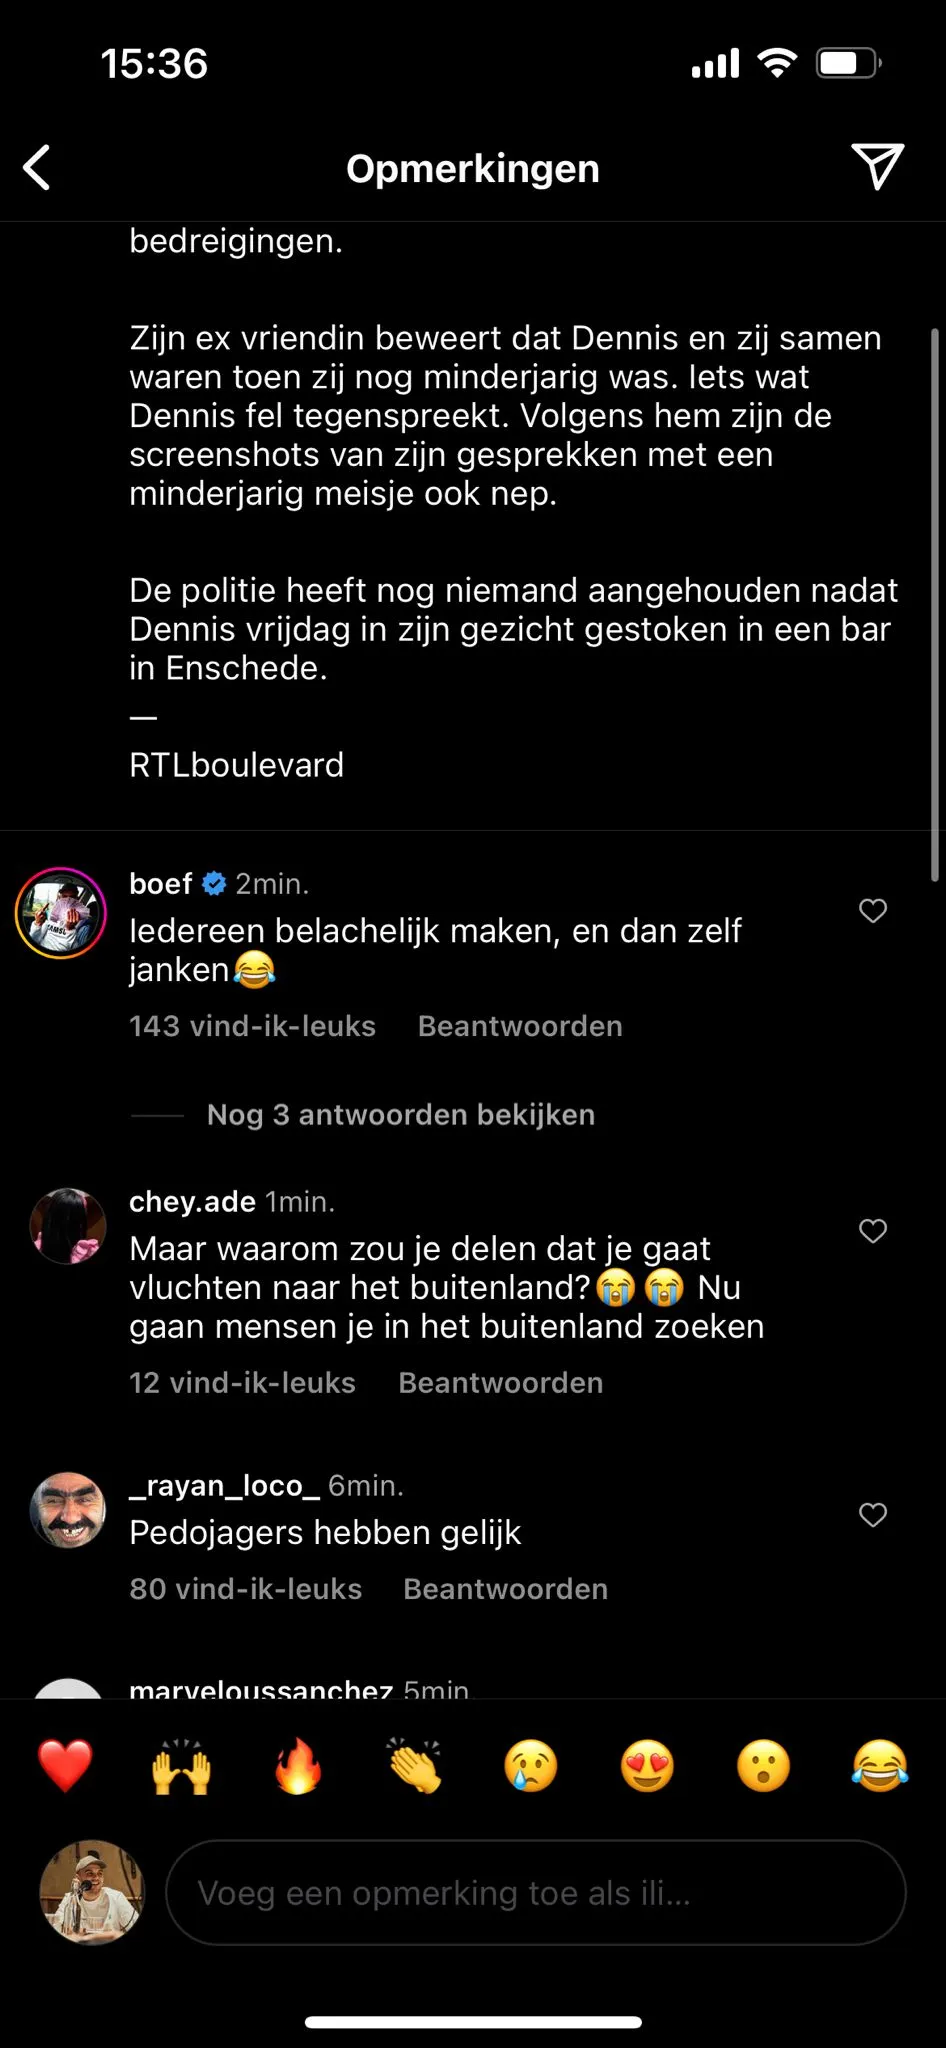Image resolution: width=946 pixels, height=2048 pixels.
Task: Open the _rayan_loco_ username profile
Action: [224, 1486]
